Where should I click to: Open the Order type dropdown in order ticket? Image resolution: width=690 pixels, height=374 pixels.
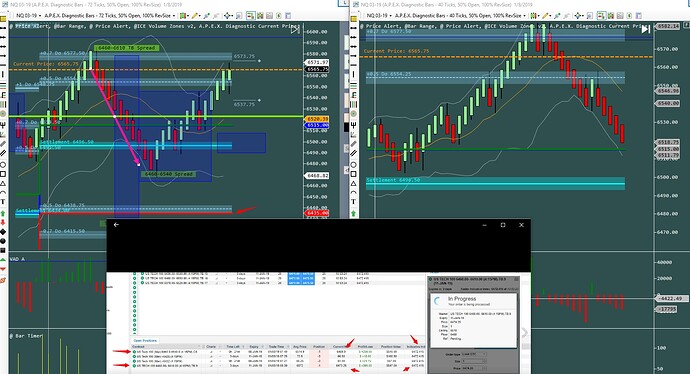click(474, 354)
